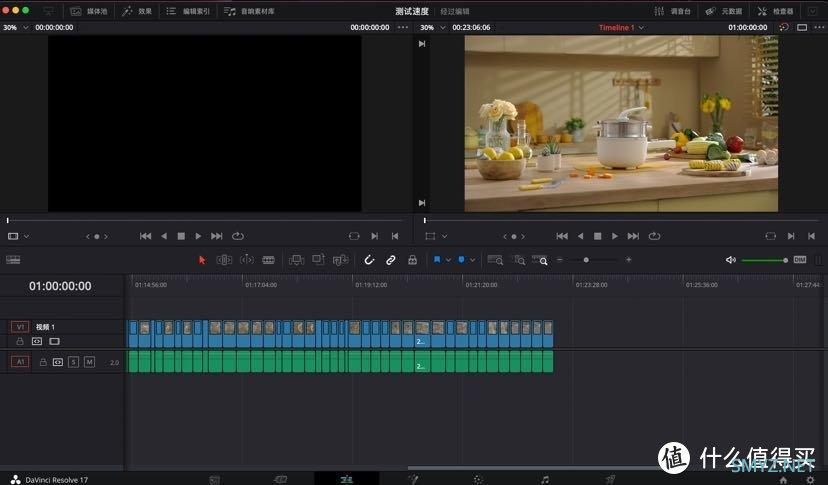Click the Insert Clip button
Image resolution: width=828 pixels, height=485 pixels.
[x=297, y=260]
